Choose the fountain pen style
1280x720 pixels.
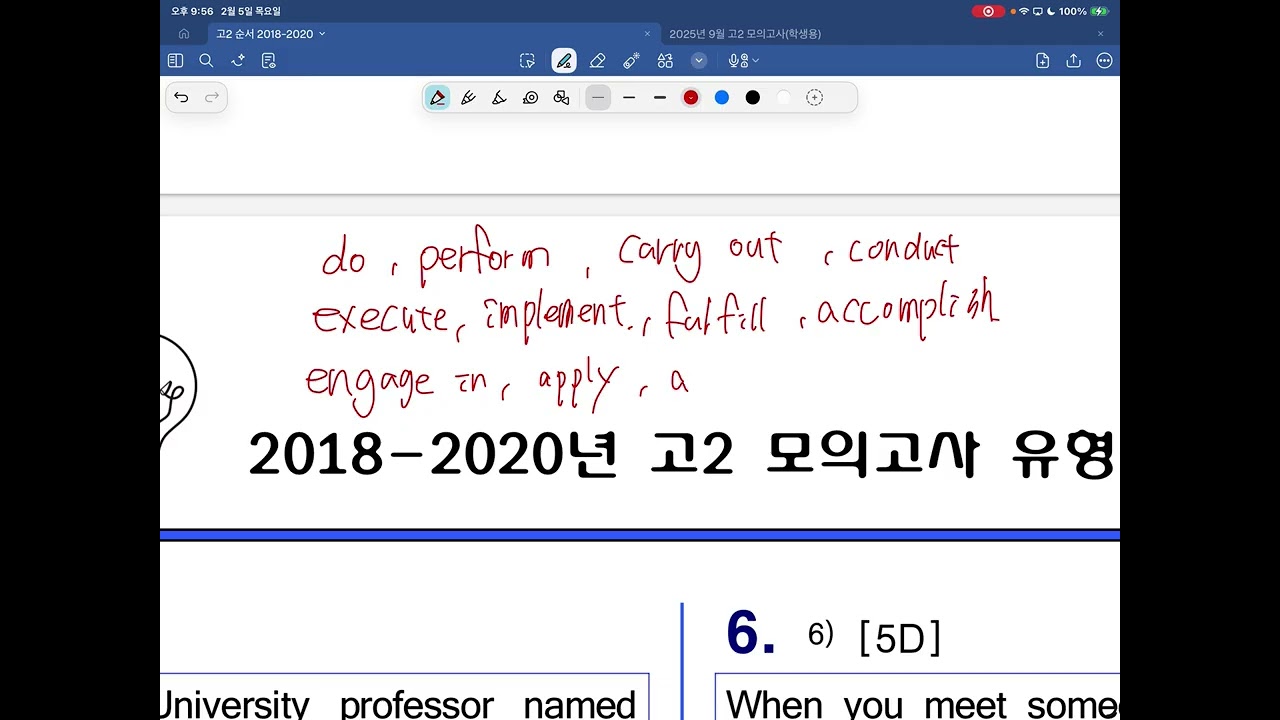[468, 97]
